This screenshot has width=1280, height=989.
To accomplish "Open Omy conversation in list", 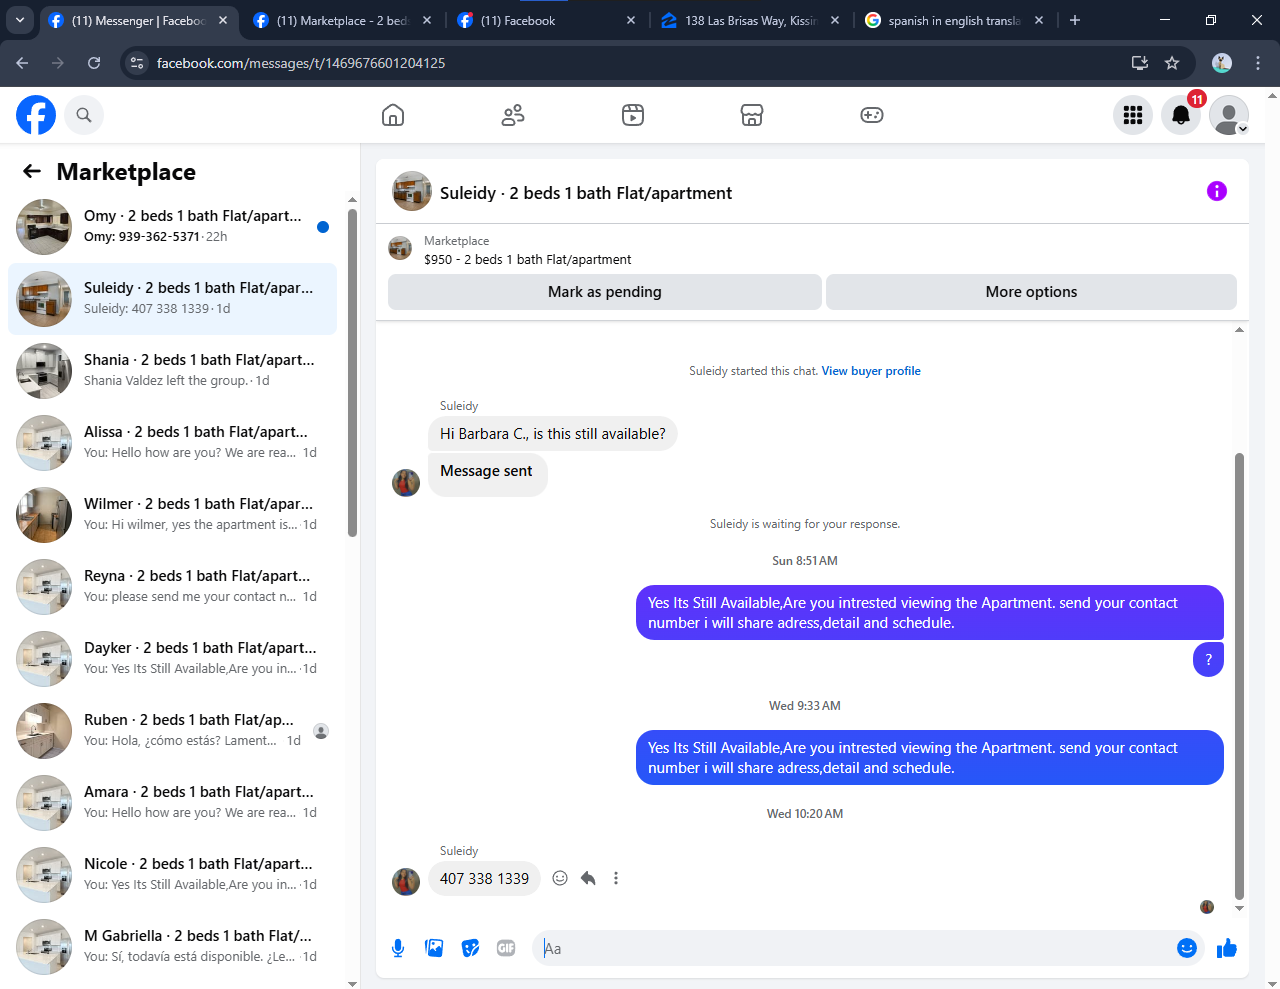I will point(172,227).
